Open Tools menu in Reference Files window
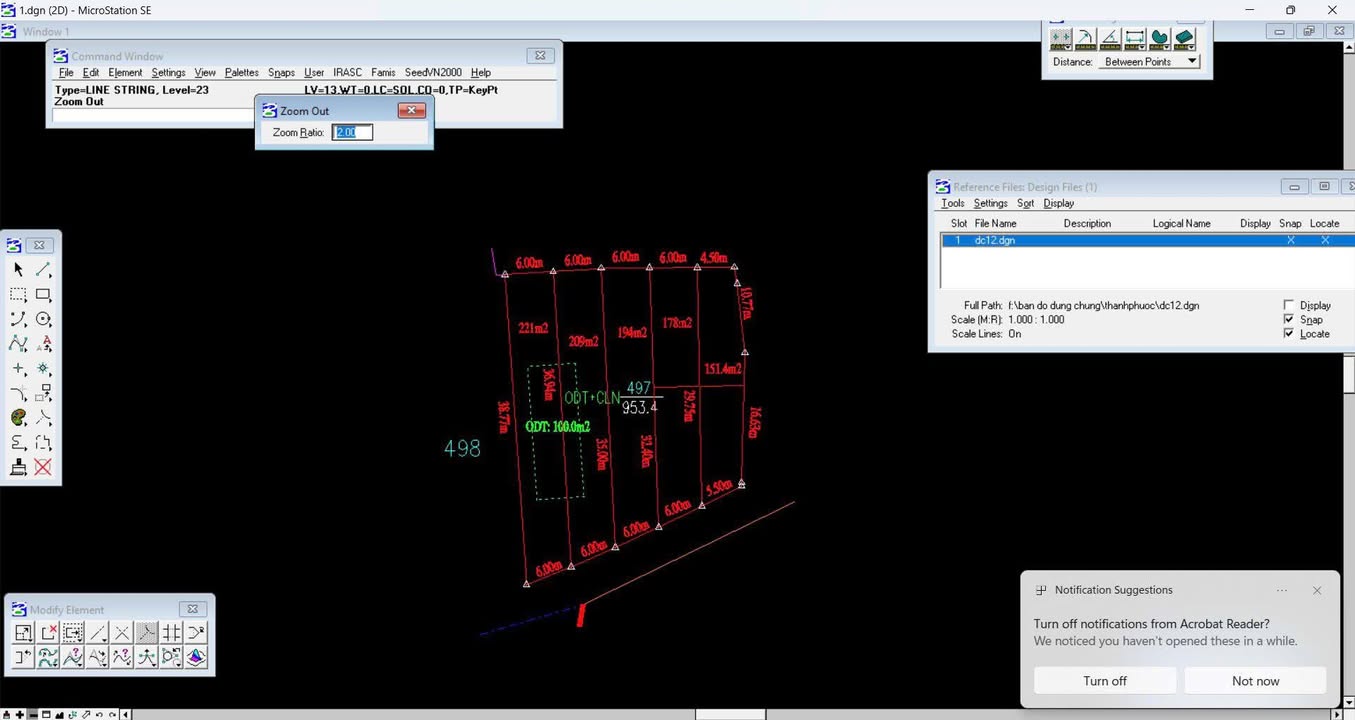Viewport: 1355px width, 720px height. click(x=952, y=203)
